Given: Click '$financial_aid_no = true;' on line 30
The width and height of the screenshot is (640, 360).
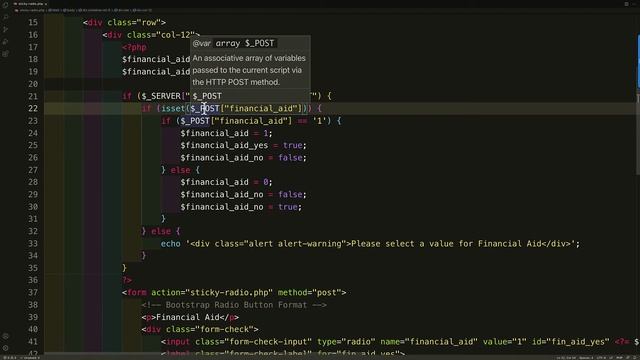Looking at the screenshot, I should click(x=241, y=207).
